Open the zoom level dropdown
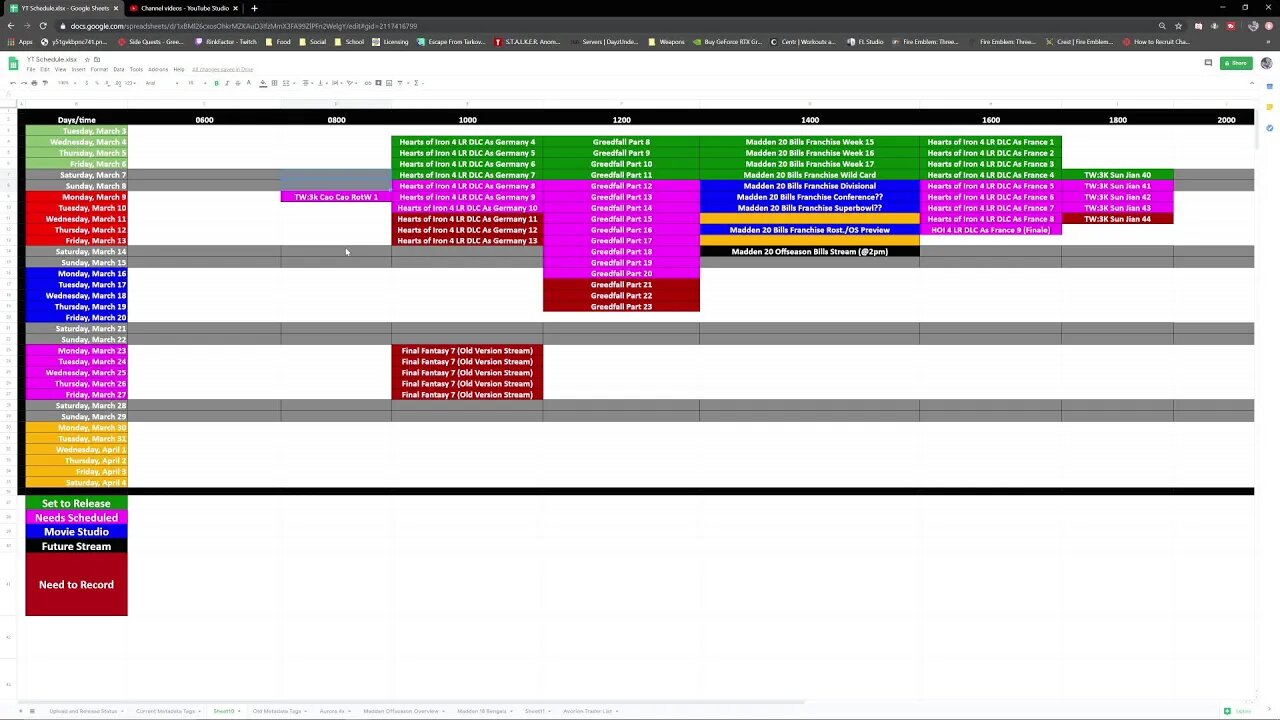 click(66, 83)
